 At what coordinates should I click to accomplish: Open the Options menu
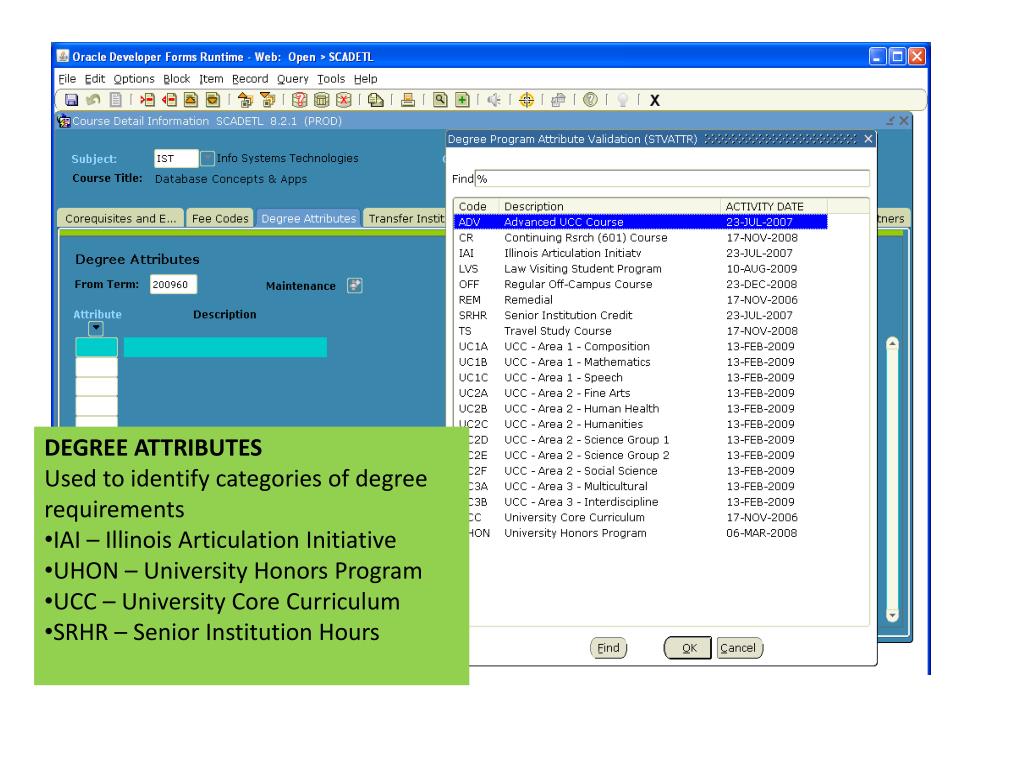134,79
